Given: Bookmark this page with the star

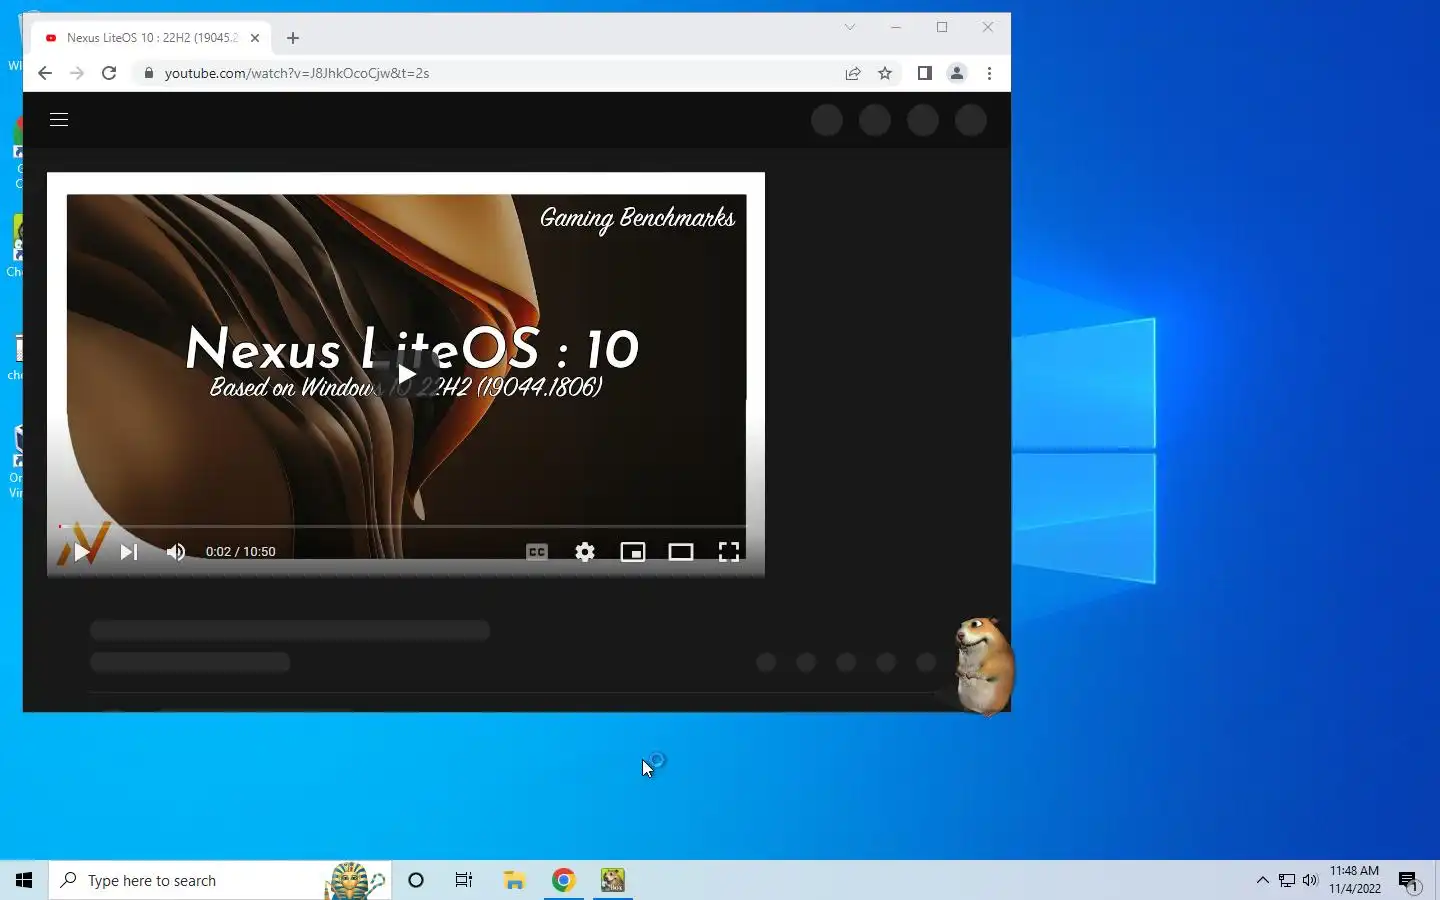Looking at the screenshot, I should click(x=885, y=73).
